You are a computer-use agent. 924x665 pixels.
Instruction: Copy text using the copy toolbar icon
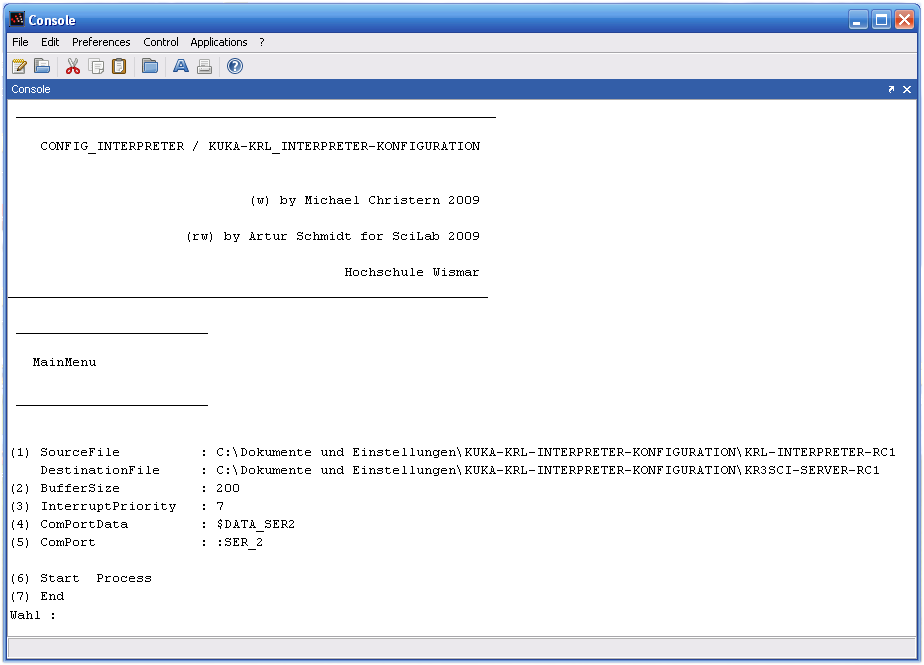pyautogui.click(x=96, y=66)
